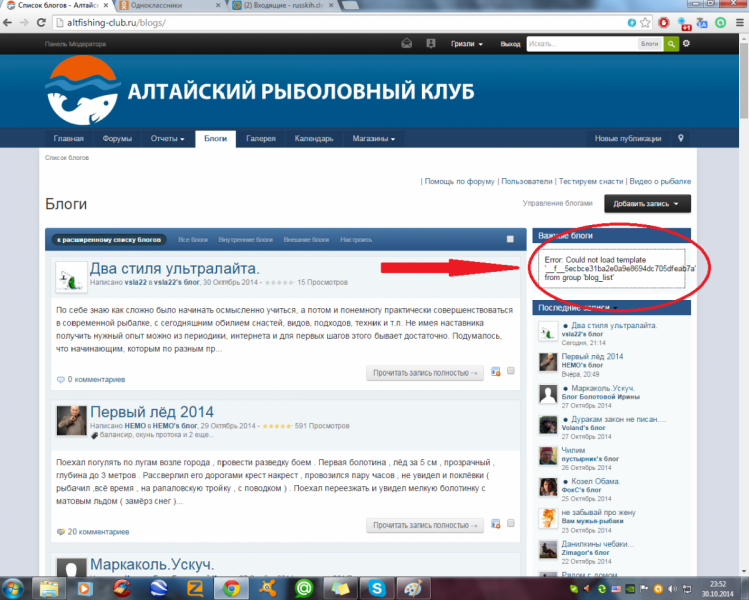Screen dimensions: 749x600
Task: Open Avast antivirus from the taskbar
Action: coord(268,588)
